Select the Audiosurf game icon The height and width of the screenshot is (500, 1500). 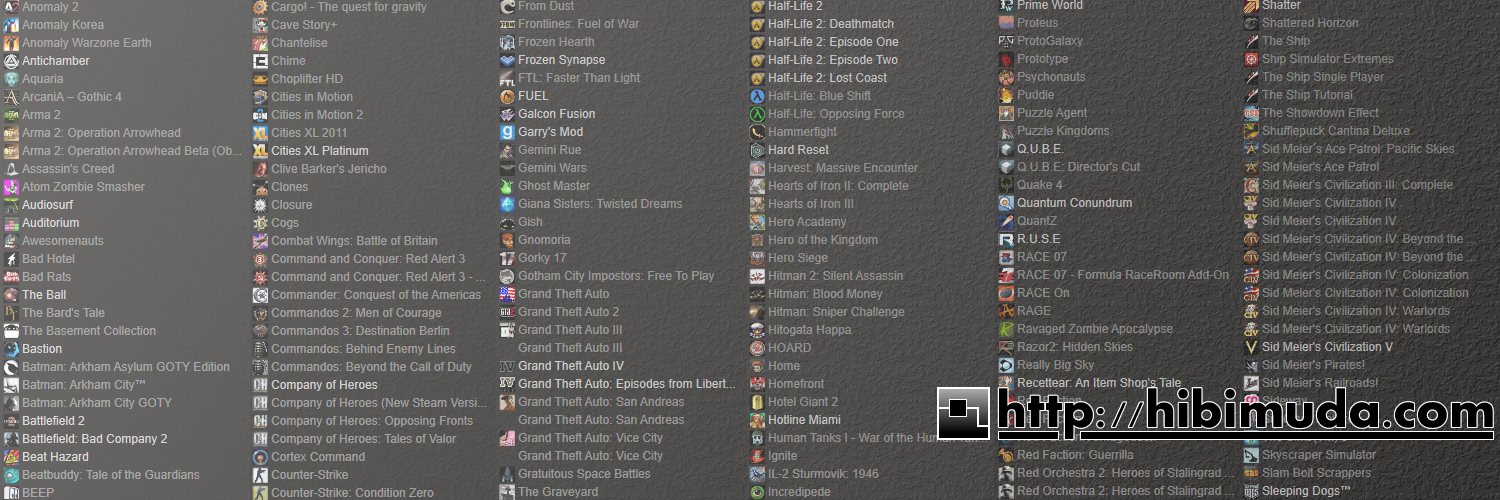[x=11, y=205]
